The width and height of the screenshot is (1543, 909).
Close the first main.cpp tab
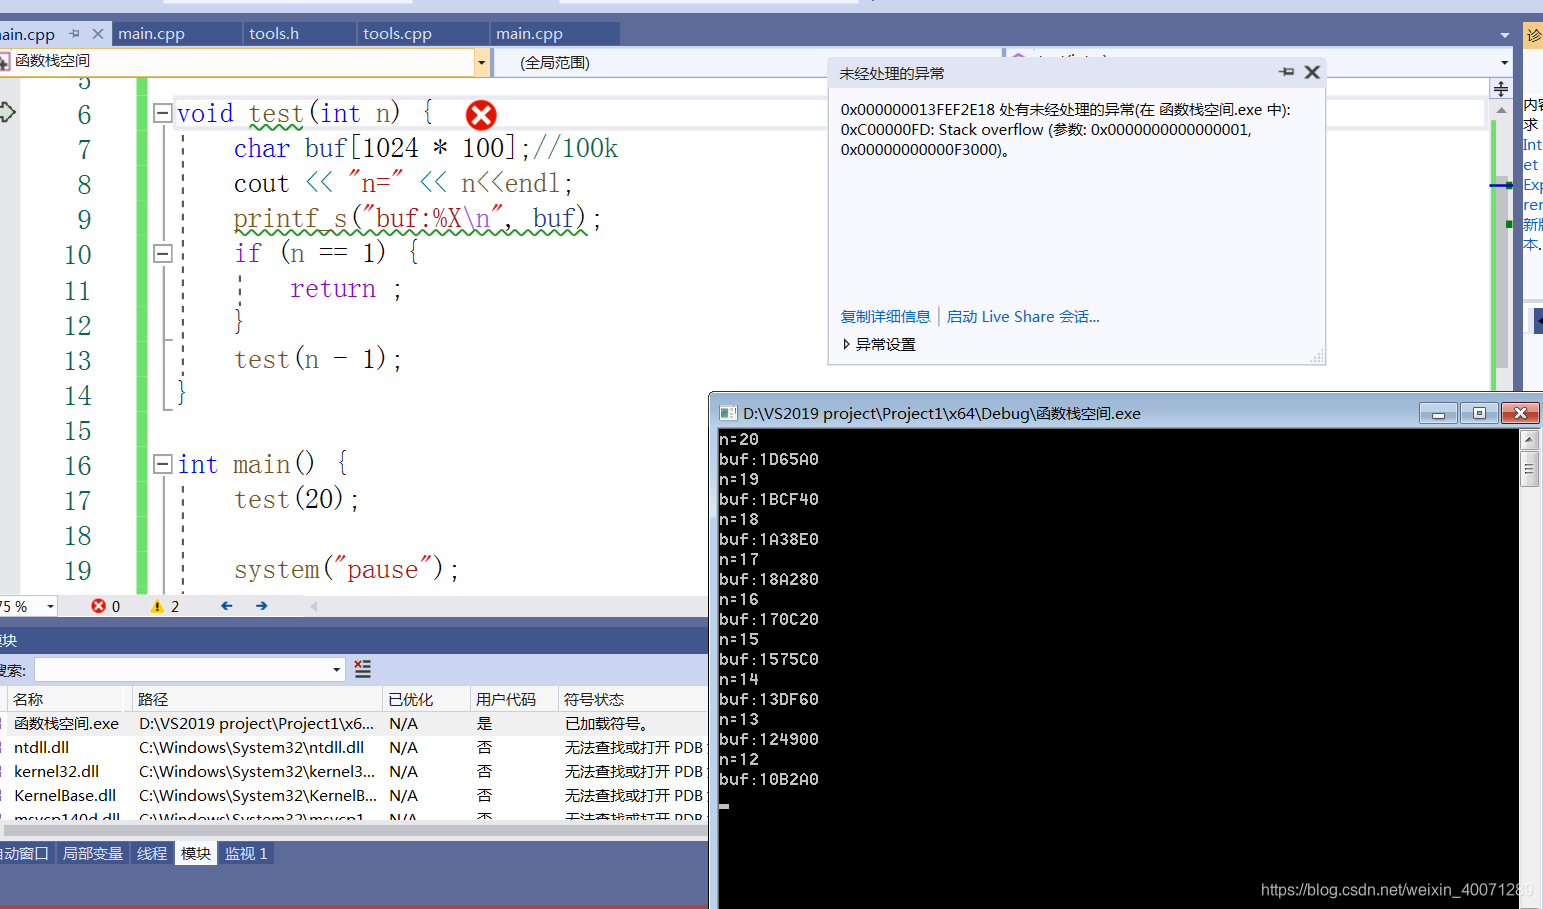click(x=98, y=33)
